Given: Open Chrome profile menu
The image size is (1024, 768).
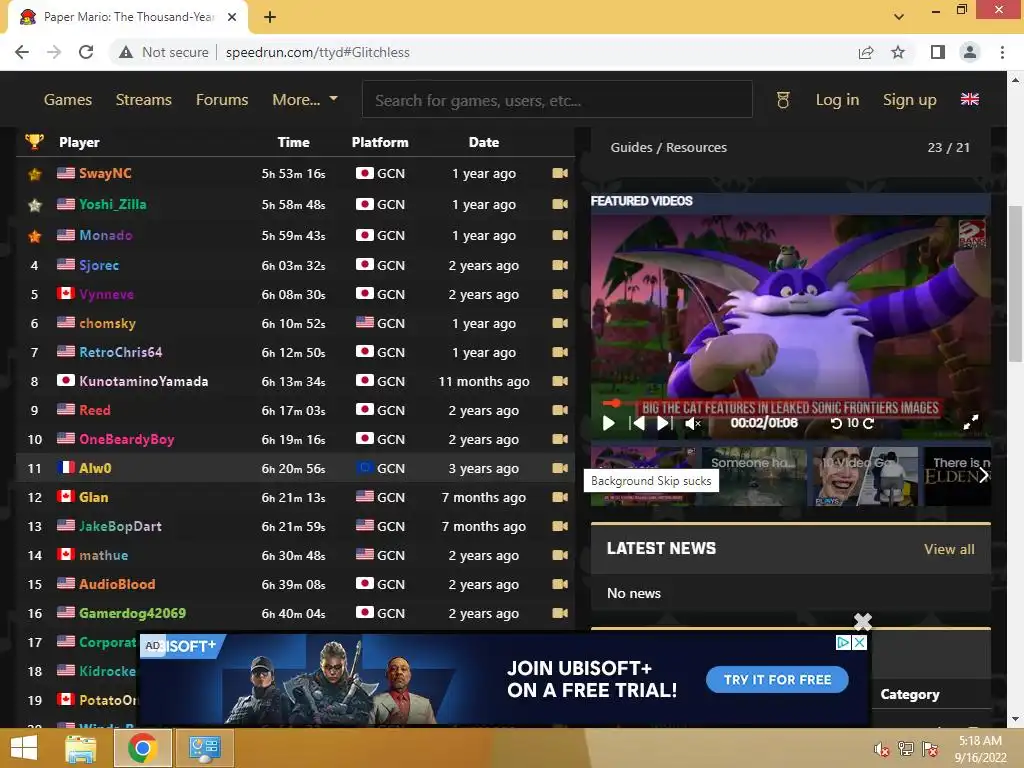Looking at the screenshot, I should click(x=970, y=52).
